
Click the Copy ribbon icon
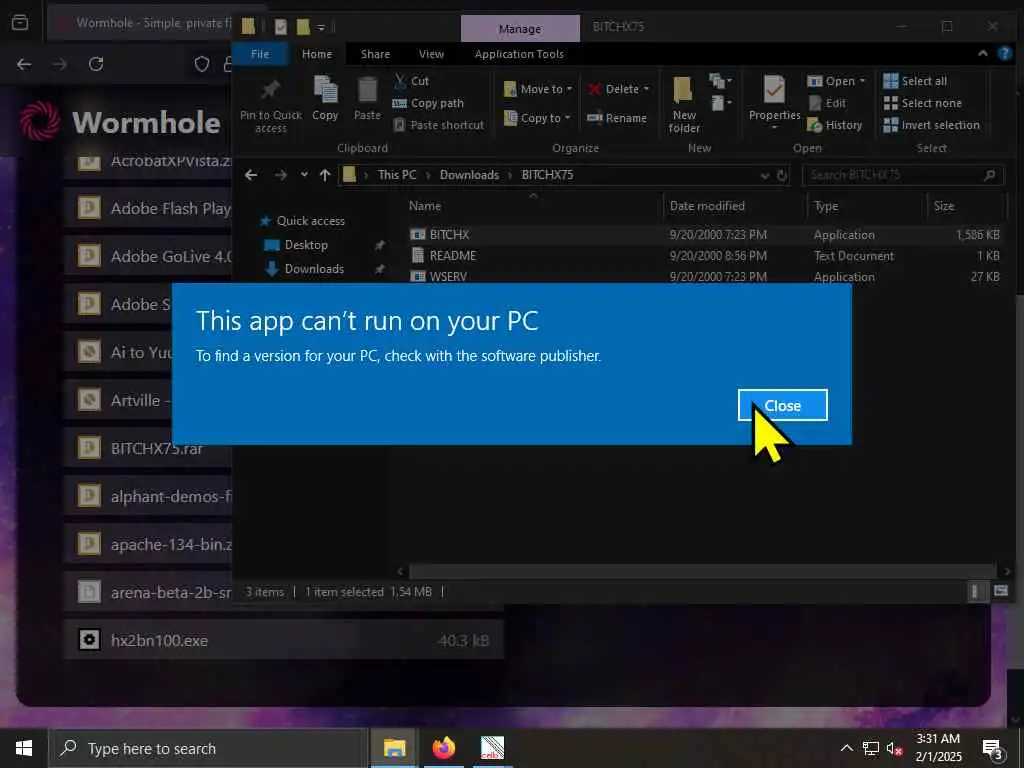(x=325, y=99)
